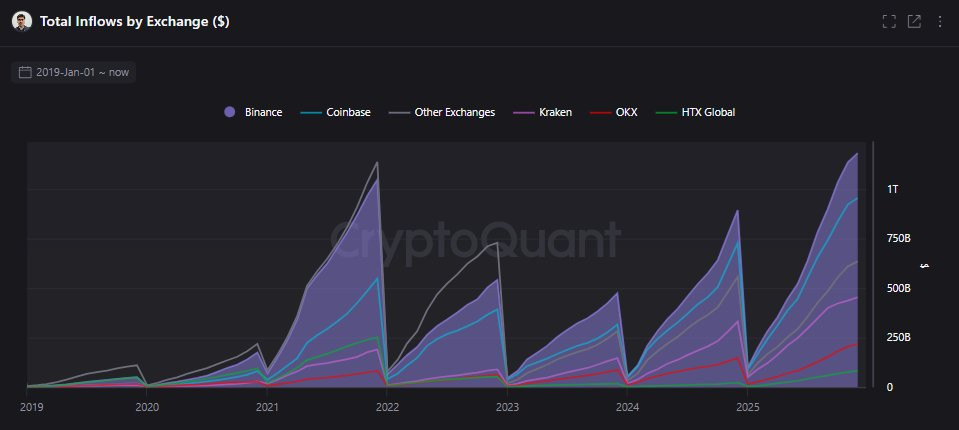Click the 2025 x-axis label
The height and width of the screenshot is (430, 959).
coord(746,406)
